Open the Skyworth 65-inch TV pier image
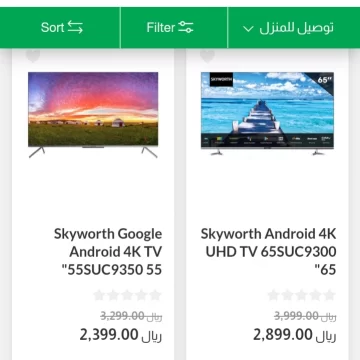 pyautogui.click(x=267, y=113)
